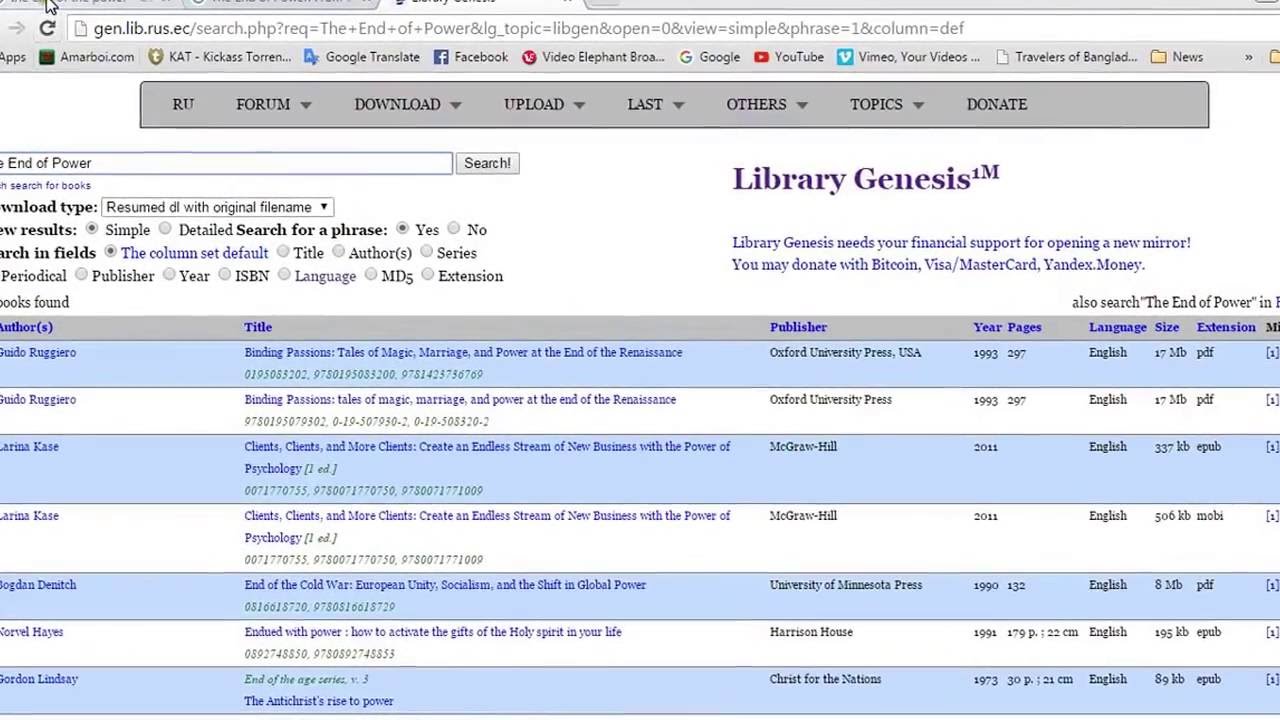This screenshot has height=720, width=1280.
Task: Select the Detailed view results radio
Action: [x=165, y=229]
